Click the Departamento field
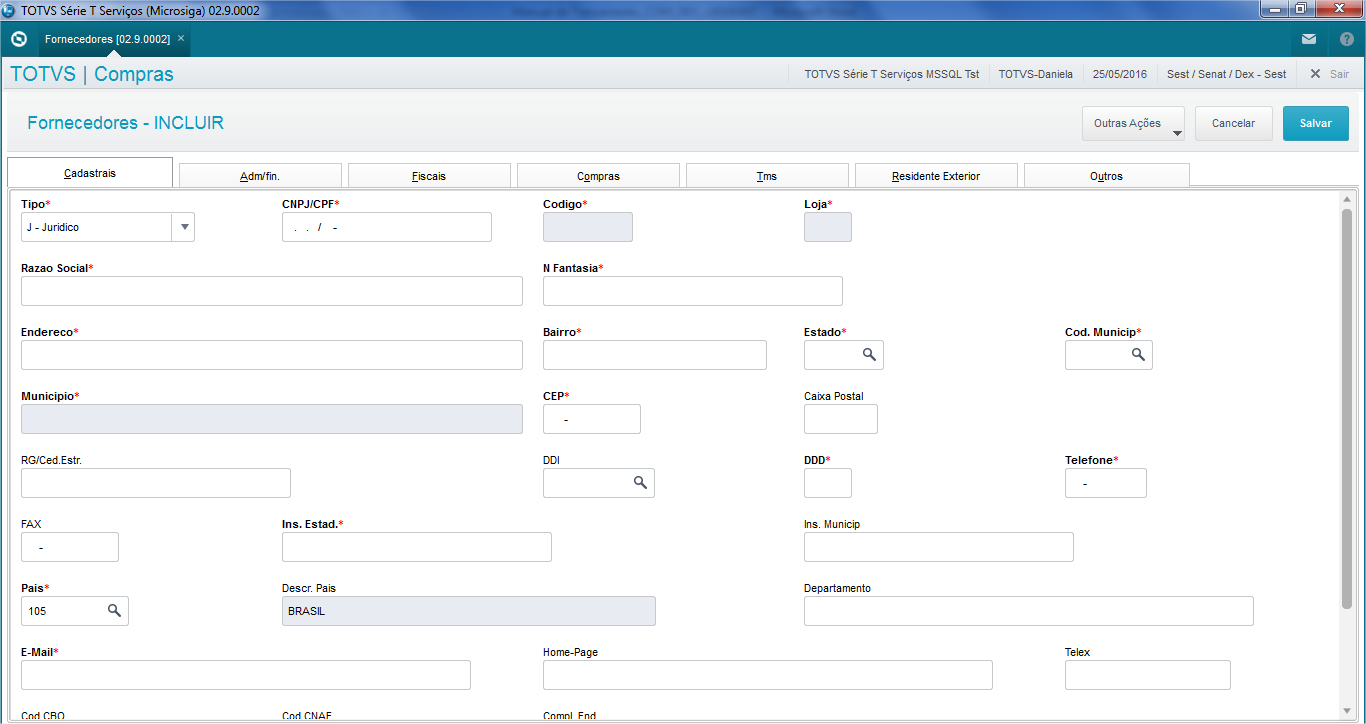The height and width of the screenshot is (724, 1366). (1029, 611)
